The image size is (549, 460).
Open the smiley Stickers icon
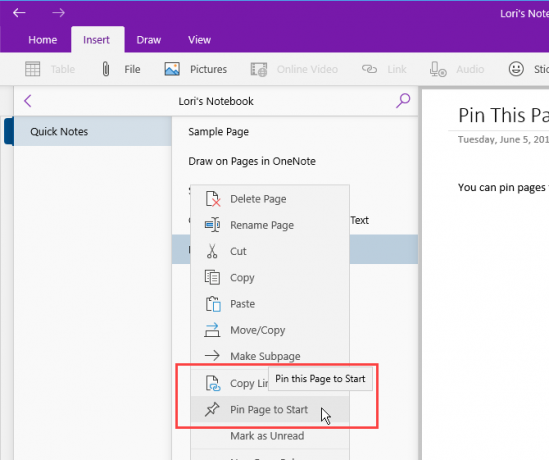tap(516, 69)
